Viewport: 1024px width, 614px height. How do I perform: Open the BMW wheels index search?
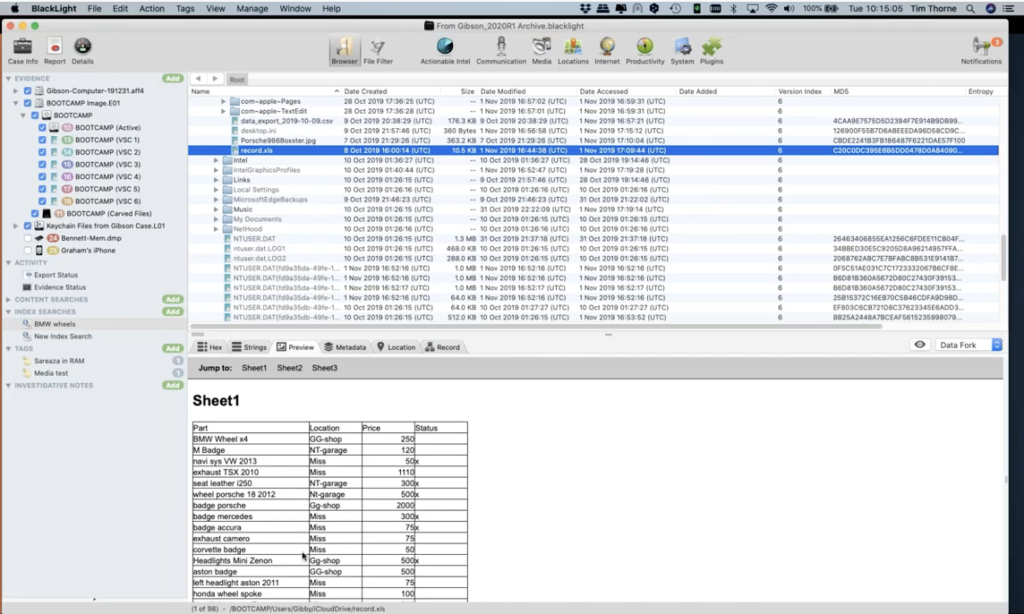[x=55, y=324]
